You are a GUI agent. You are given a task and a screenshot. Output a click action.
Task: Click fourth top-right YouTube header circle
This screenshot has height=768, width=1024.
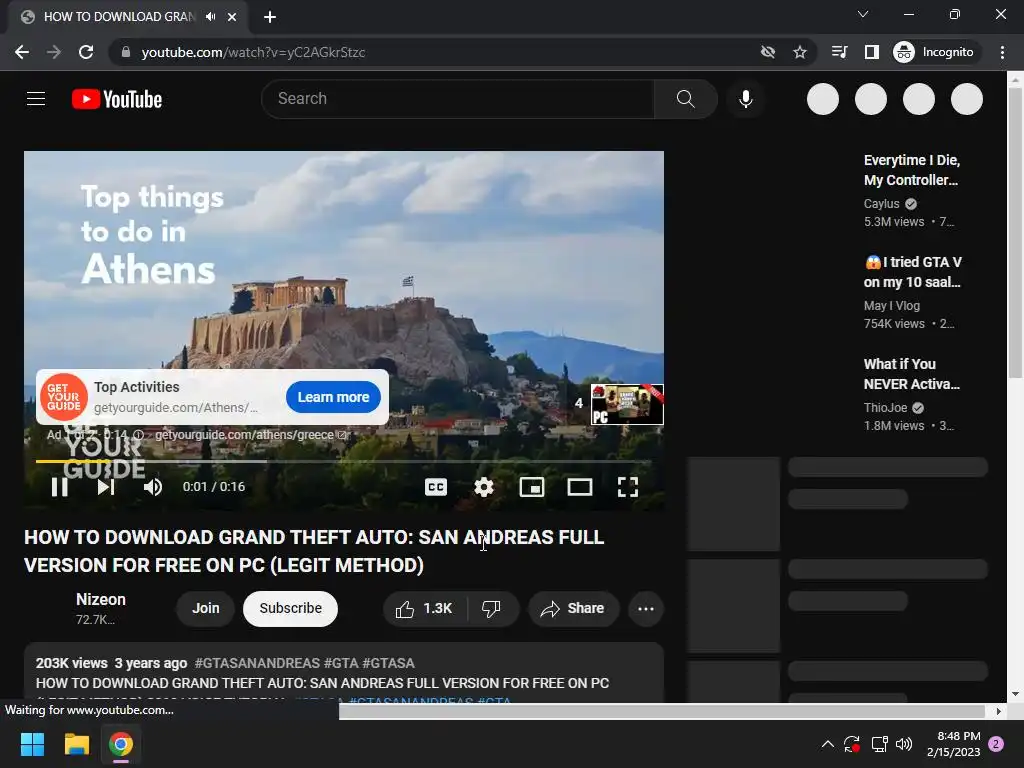click(x=967, y=99)
